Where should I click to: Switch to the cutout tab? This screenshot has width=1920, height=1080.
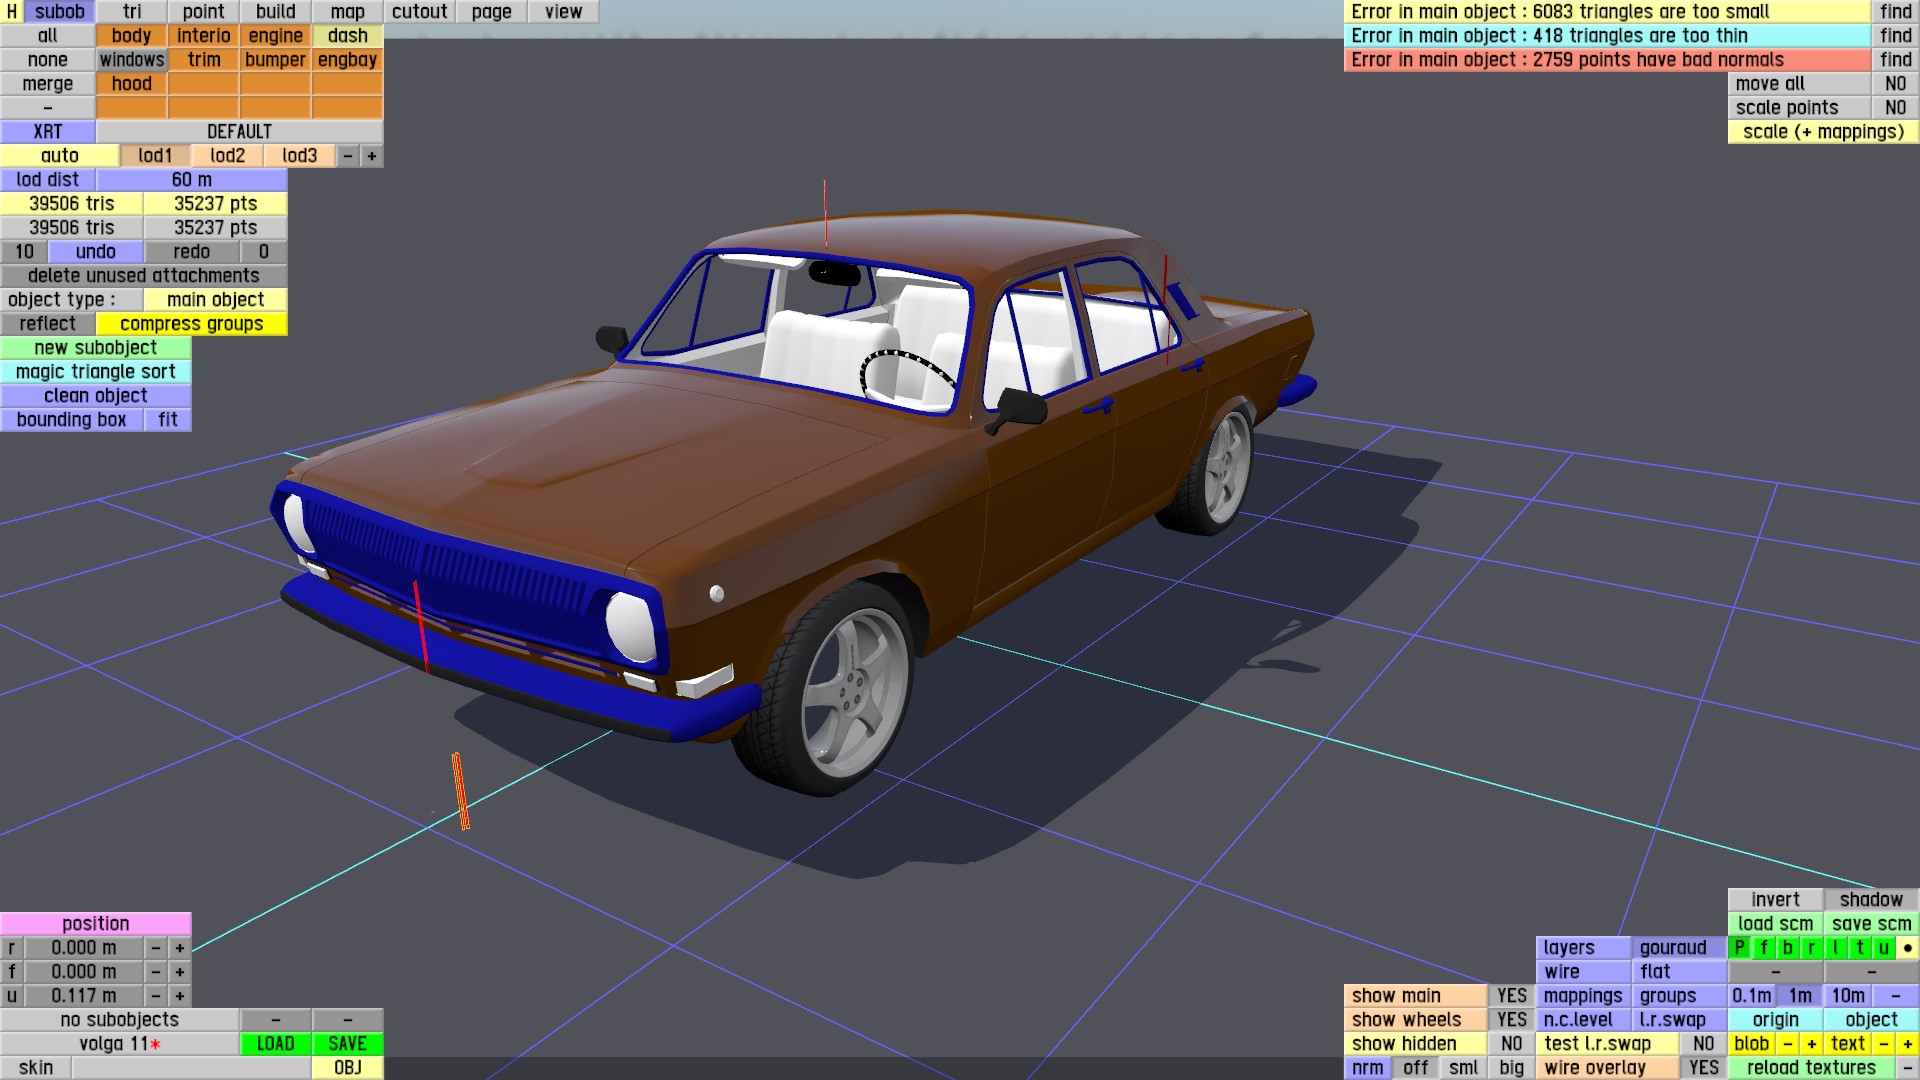(x=419, y=12)
